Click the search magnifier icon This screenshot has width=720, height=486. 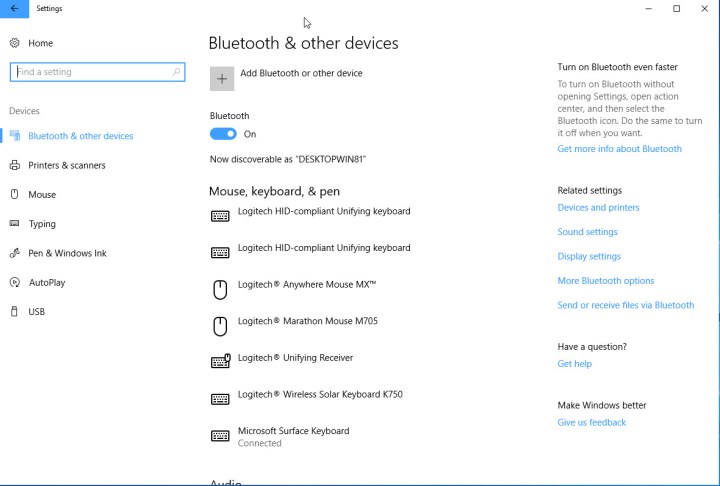[x=177, y=72]
